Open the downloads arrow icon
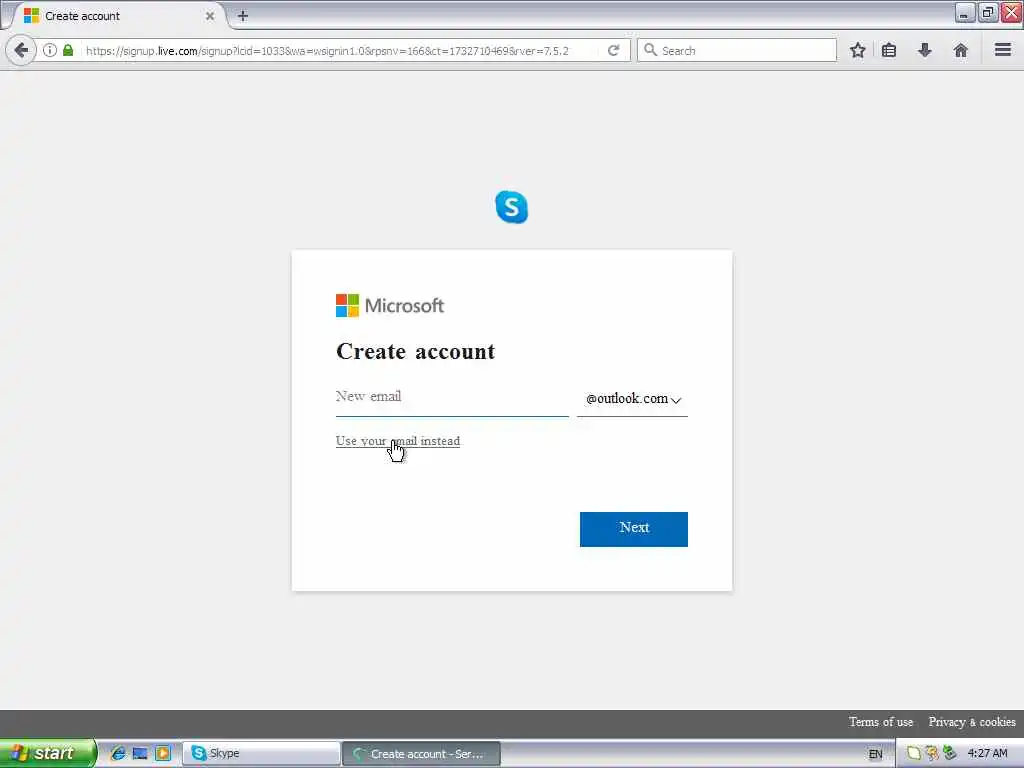 pyautogui.click(x=925, y=50)
